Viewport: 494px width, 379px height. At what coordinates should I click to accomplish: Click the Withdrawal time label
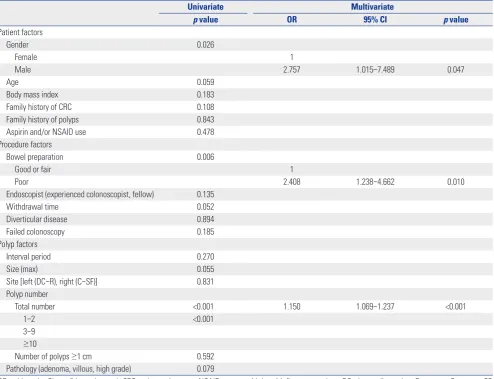(x=32, y=207)
